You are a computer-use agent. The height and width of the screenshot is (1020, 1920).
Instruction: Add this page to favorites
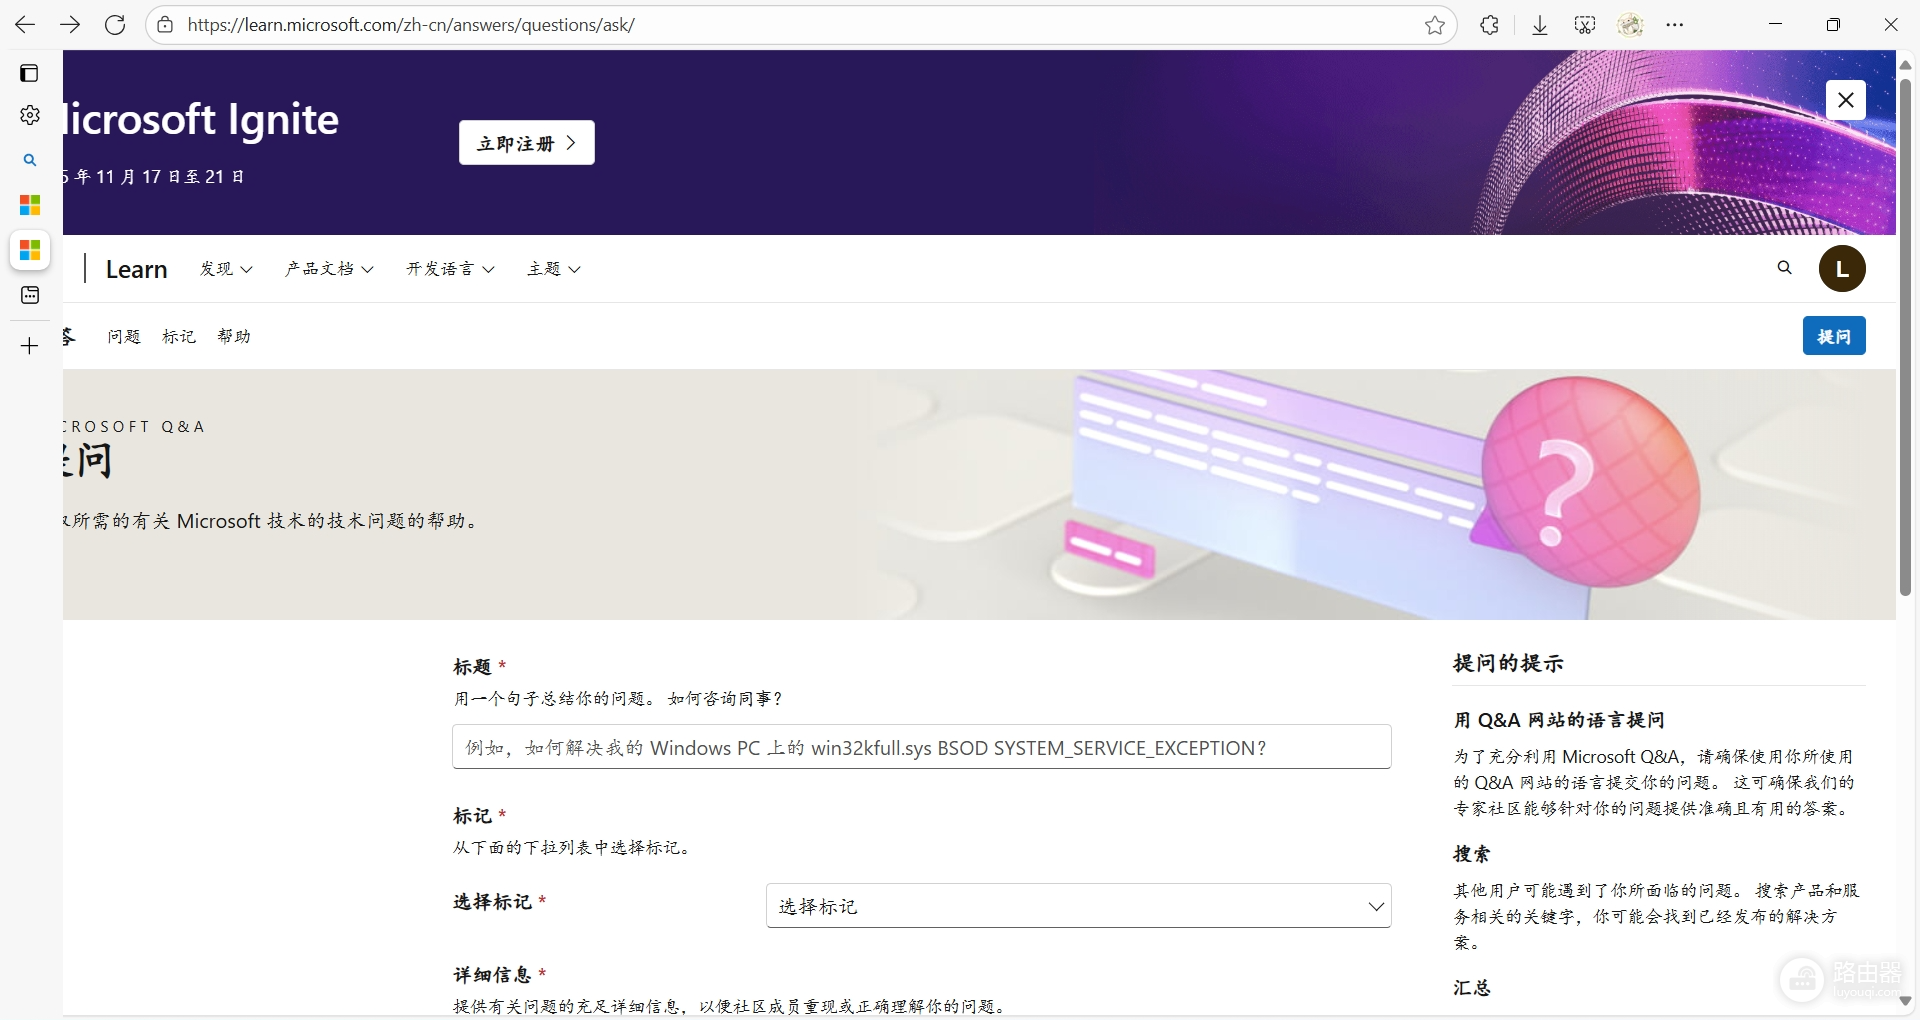1435,25
